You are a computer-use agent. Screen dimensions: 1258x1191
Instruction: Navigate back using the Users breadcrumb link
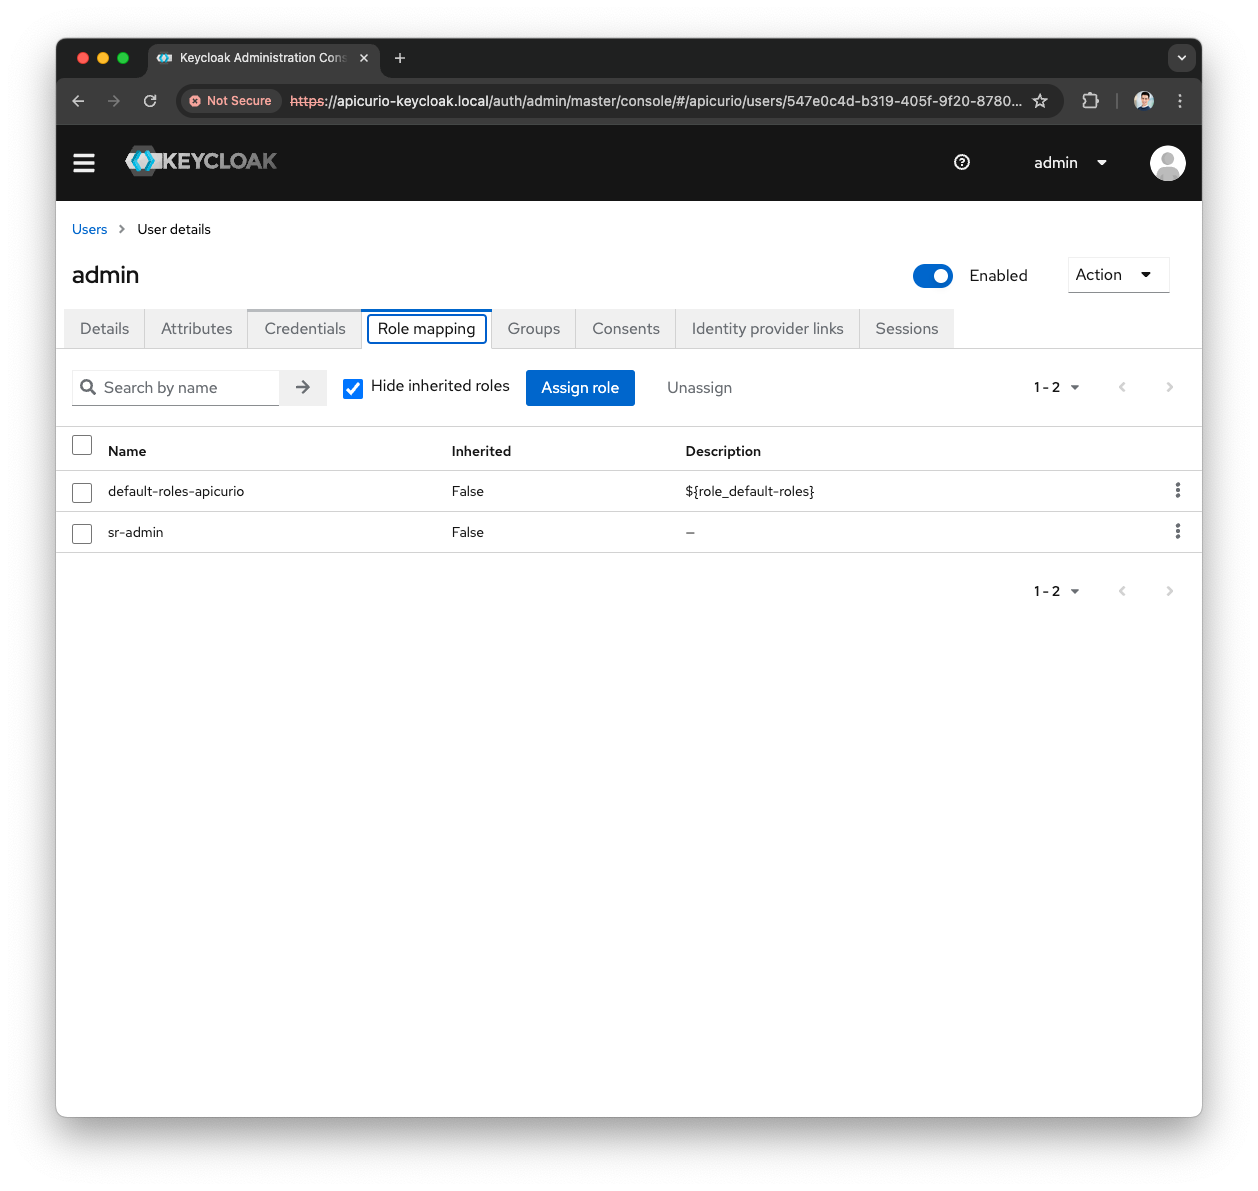click(x=89, y=229)
